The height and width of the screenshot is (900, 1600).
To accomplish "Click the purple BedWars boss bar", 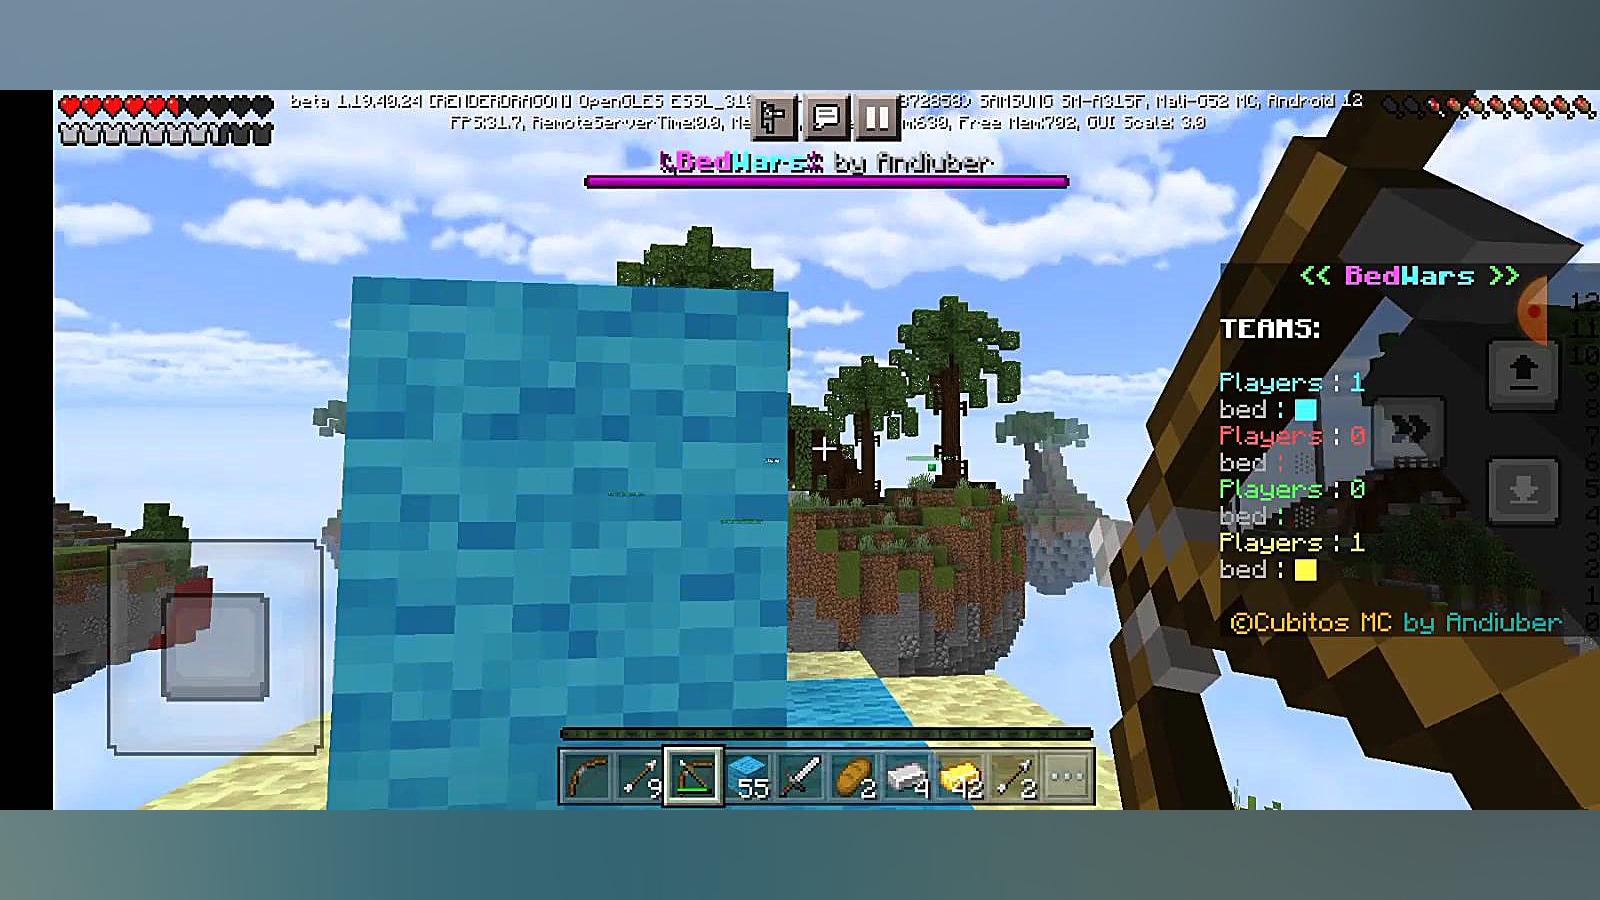I will click(826, 182).
